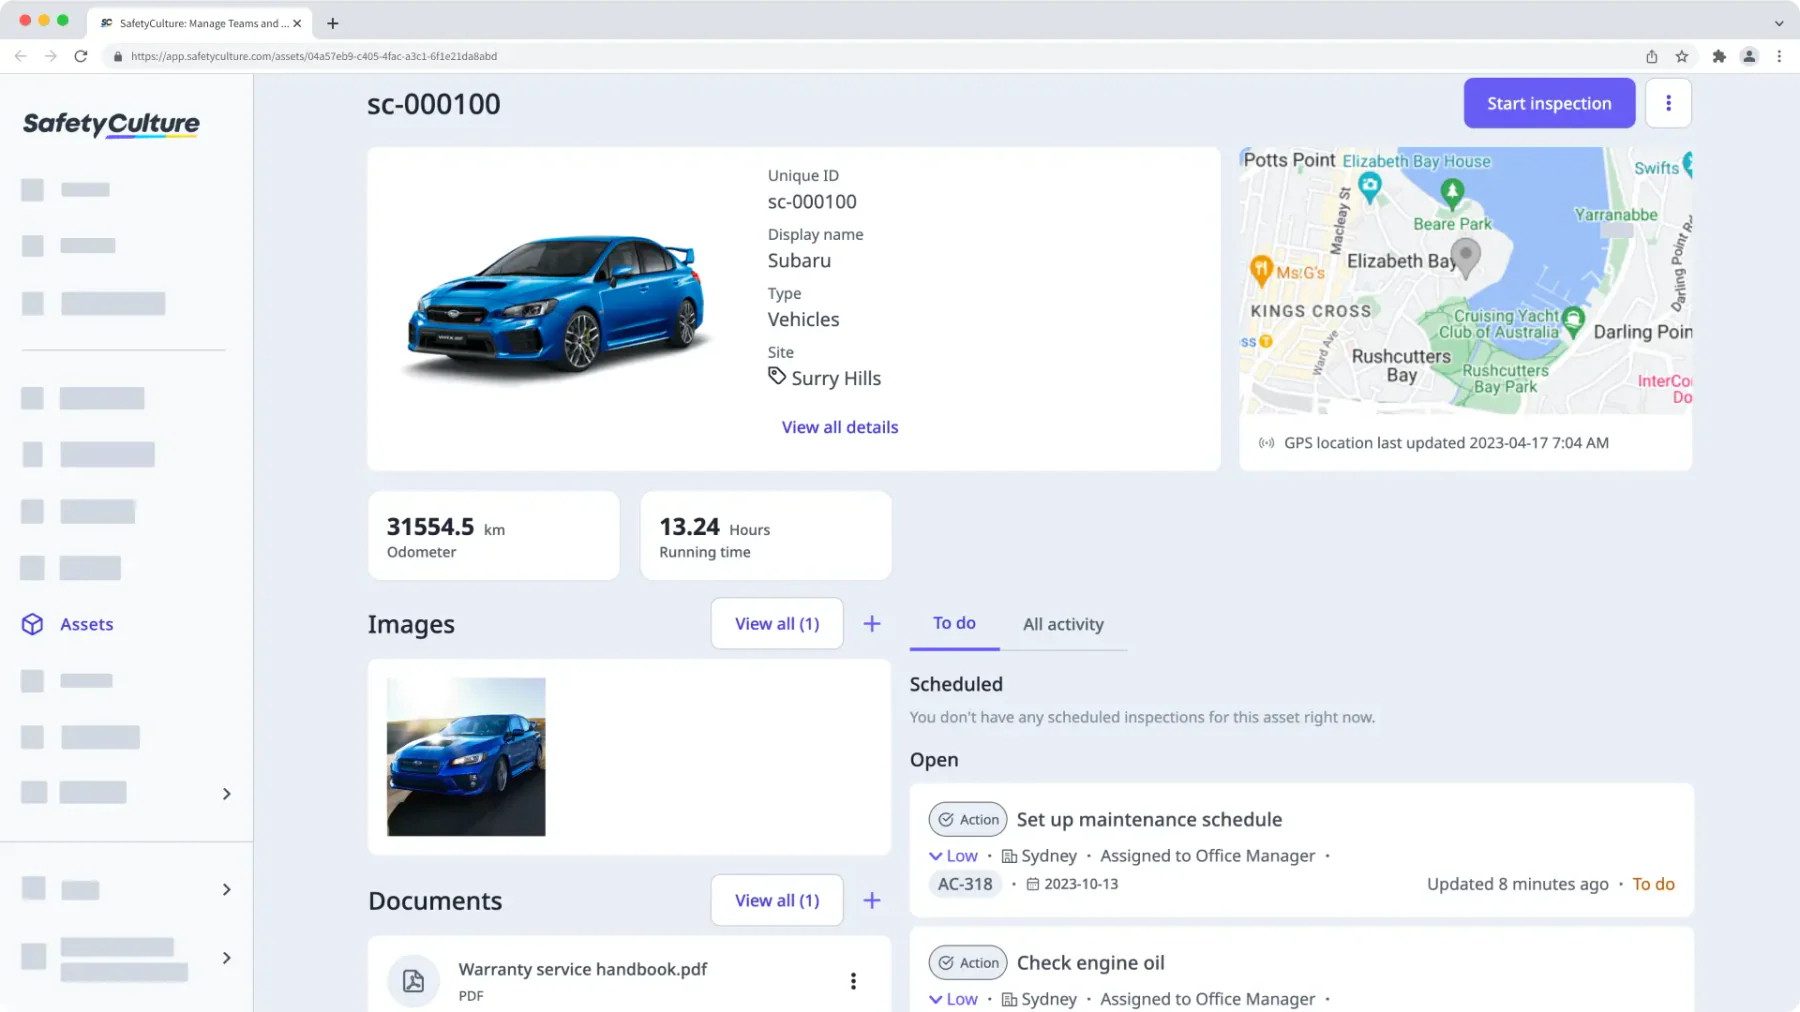Expand the sidebar chevron below Assets section
The height and width of the screenshot is (1012, 1800).
tap(226, 794)
